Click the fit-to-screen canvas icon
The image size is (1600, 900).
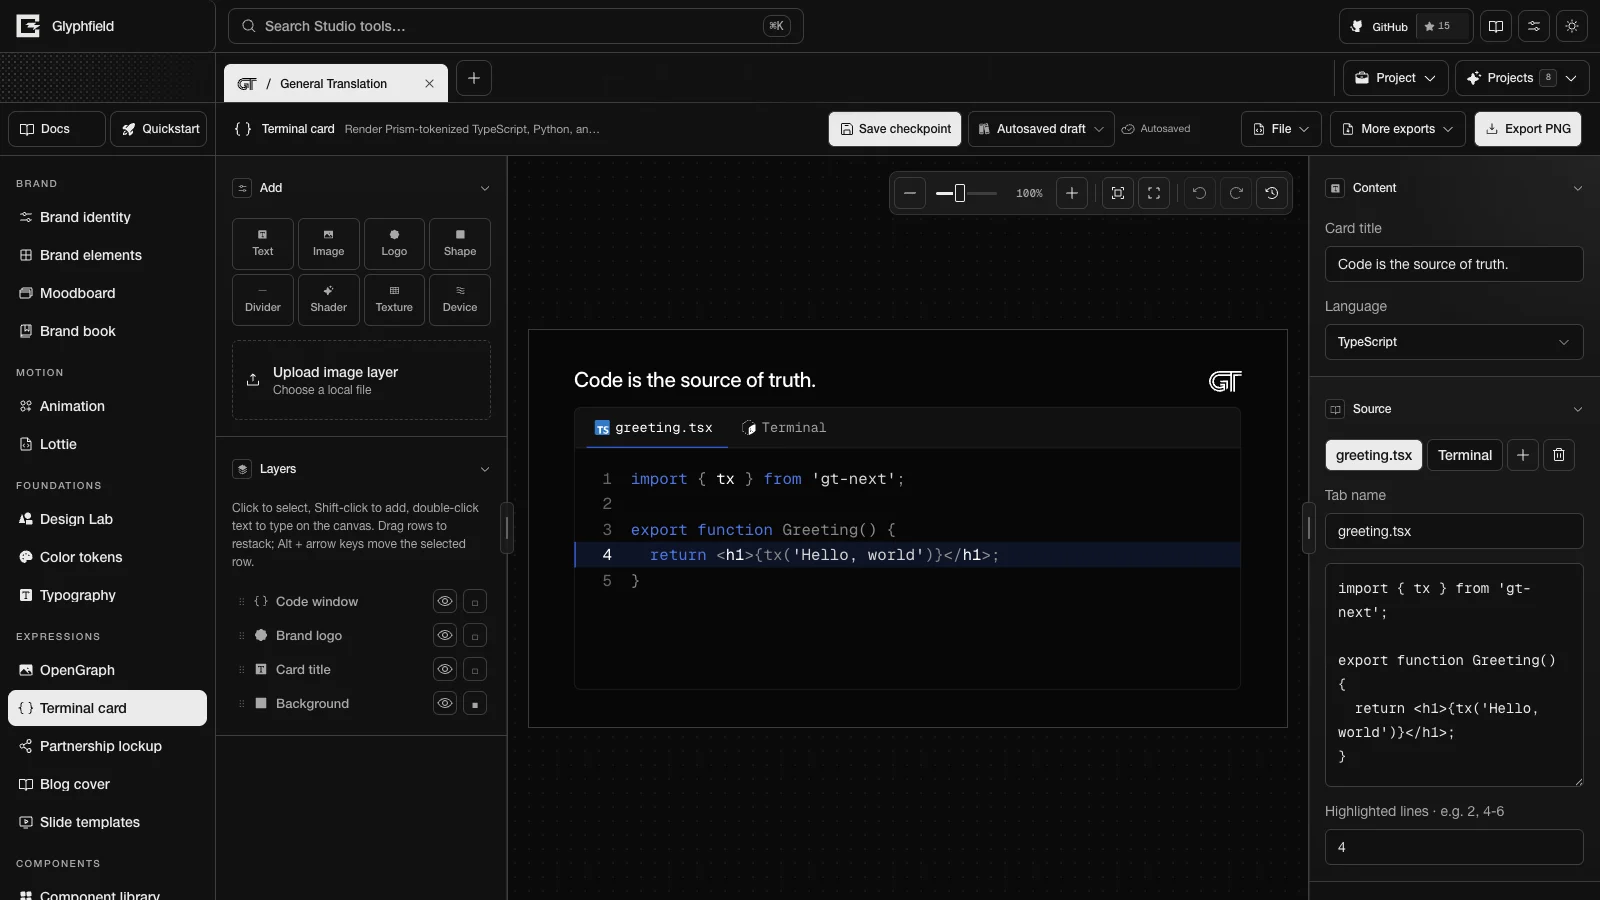pyautogui.click(x=1118, y=193)
